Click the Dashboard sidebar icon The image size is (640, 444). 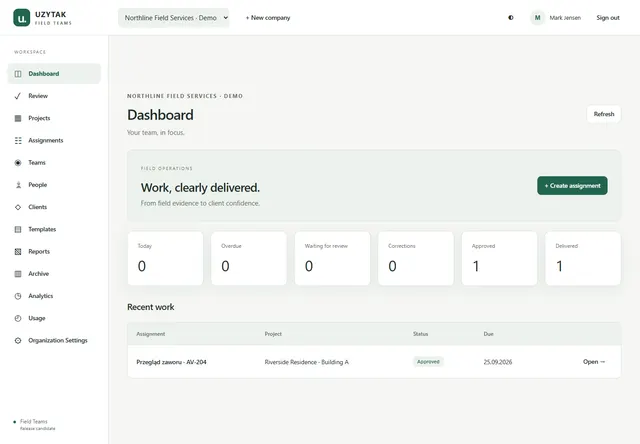click(x=18, y=74)
